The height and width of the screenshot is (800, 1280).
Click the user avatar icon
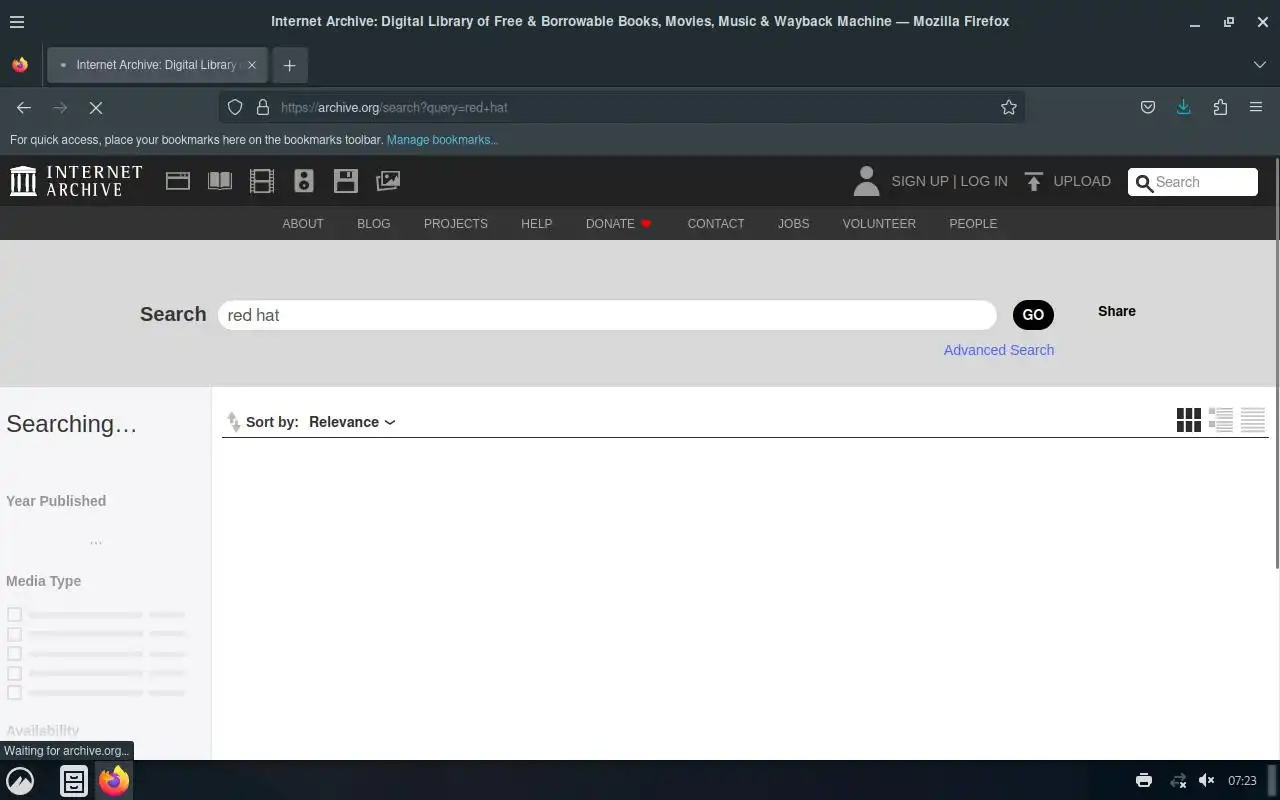[866, 181]
